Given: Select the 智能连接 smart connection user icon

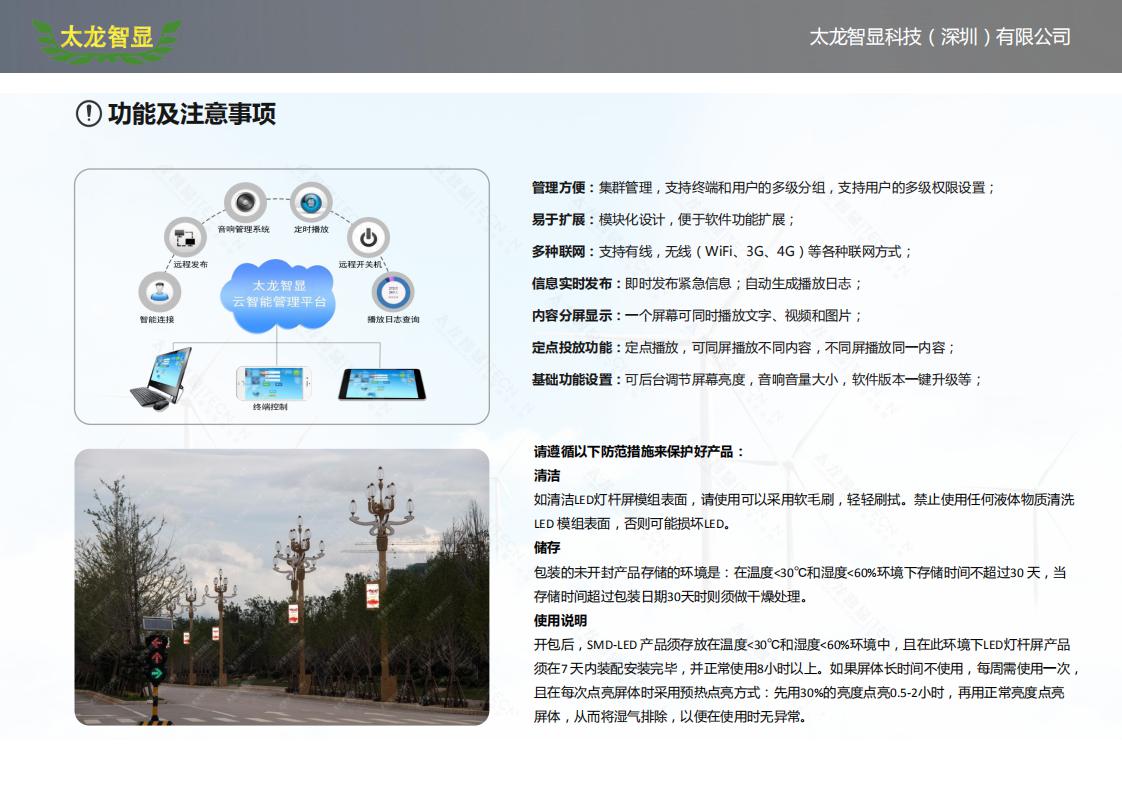Looking at the screenshot, I should point(158,290).
